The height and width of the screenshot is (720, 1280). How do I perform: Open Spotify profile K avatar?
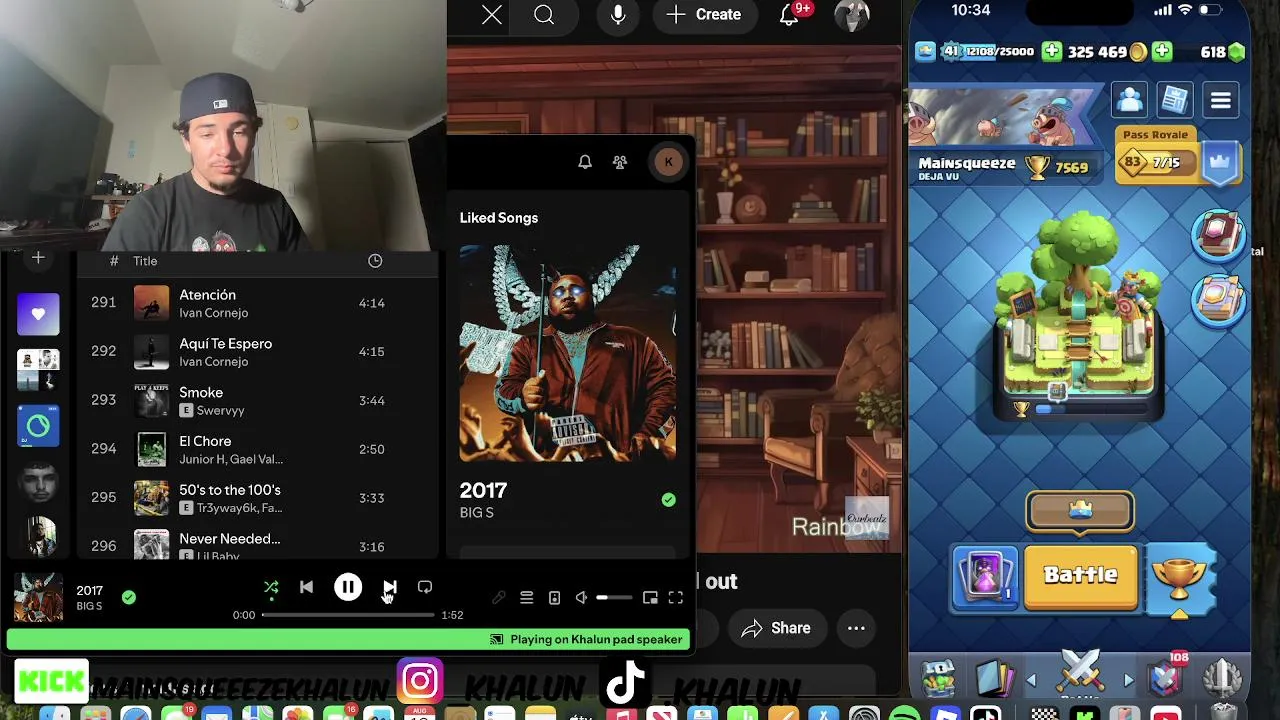(668, 162)
